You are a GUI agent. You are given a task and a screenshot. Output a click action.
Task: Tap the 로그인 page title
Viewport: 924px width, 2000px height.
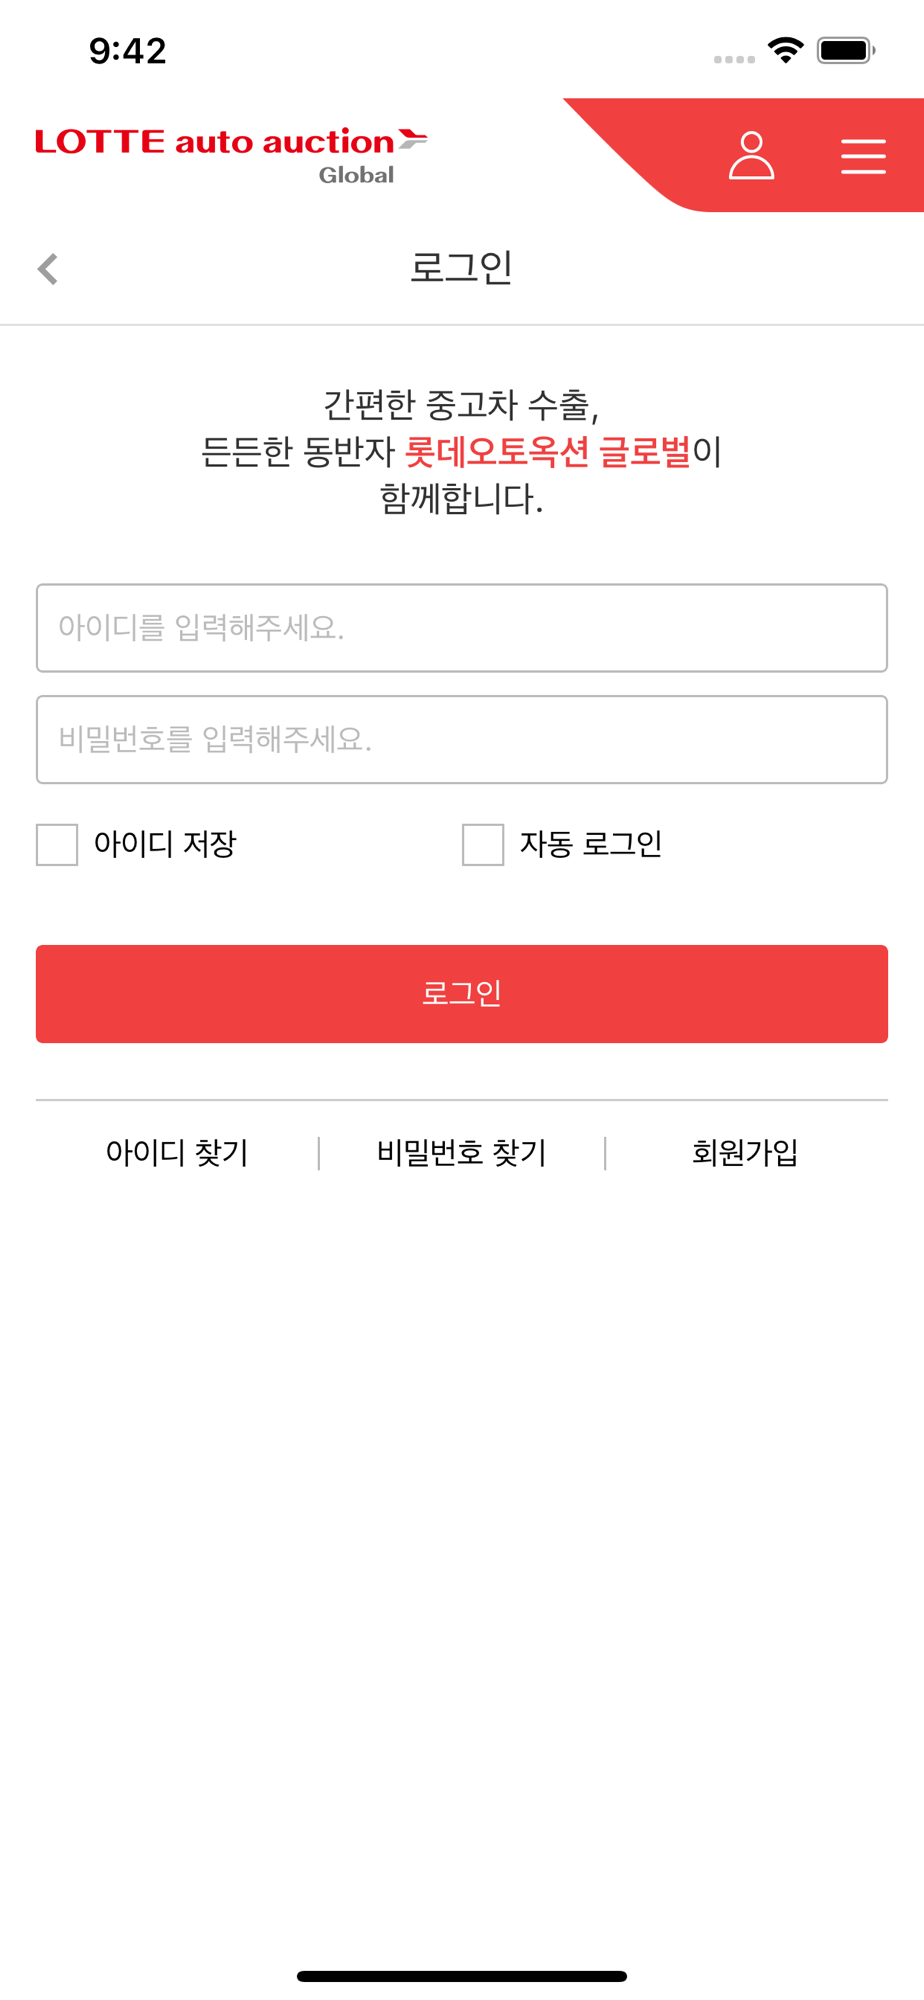(462, 267)
